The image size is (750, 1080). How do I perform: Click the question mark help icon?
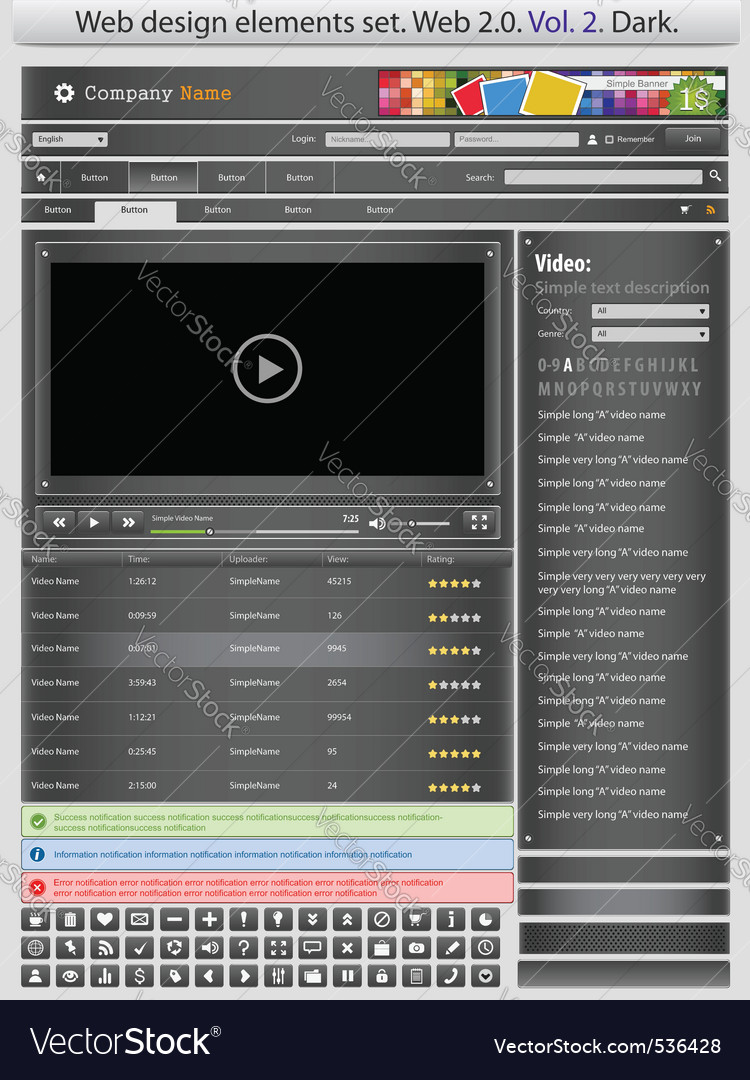(x=244, y=948)
